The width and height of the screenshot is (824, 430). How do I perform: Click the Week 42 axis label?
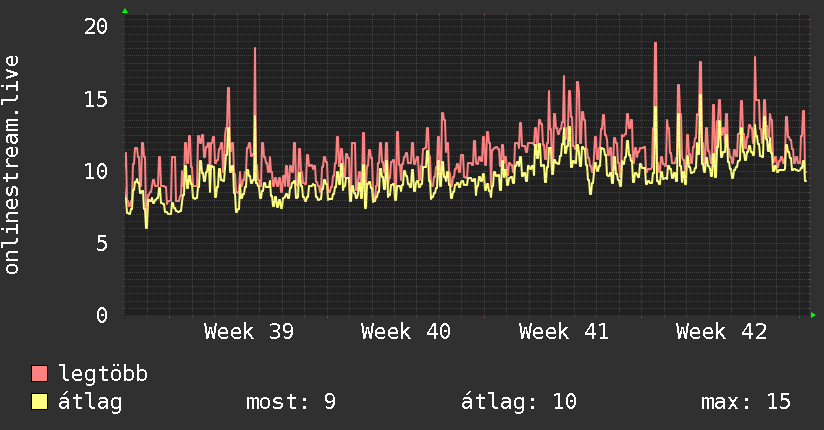tap(721, 332)
